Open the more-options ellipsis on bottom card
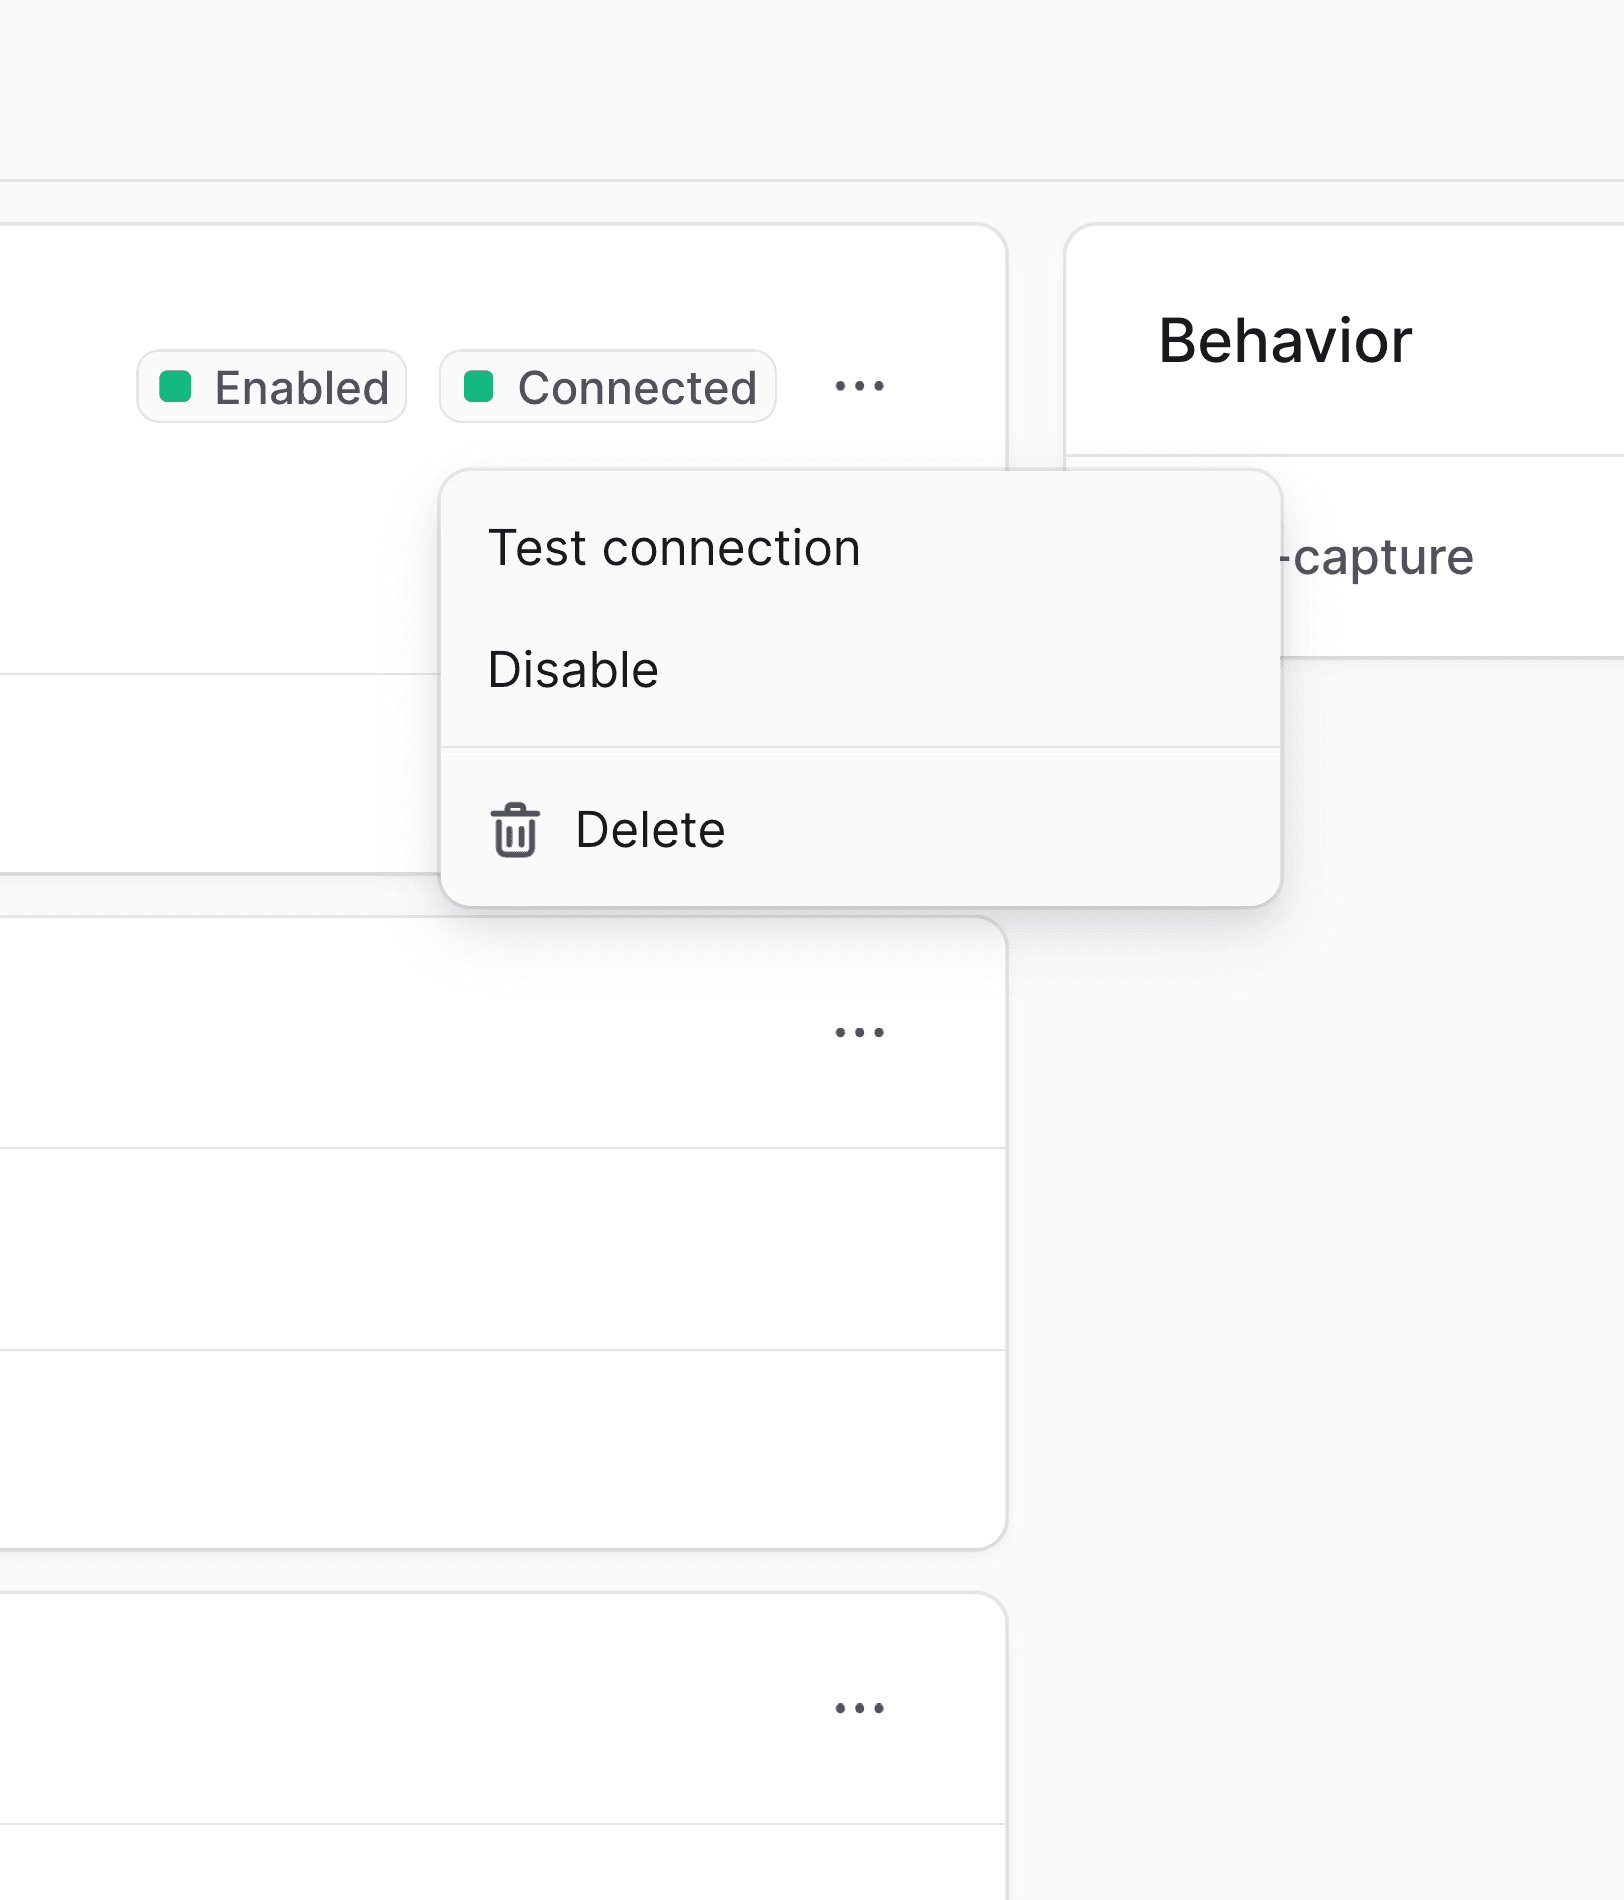This screenshot has width=1624, height=1900. click(859, 1708)
